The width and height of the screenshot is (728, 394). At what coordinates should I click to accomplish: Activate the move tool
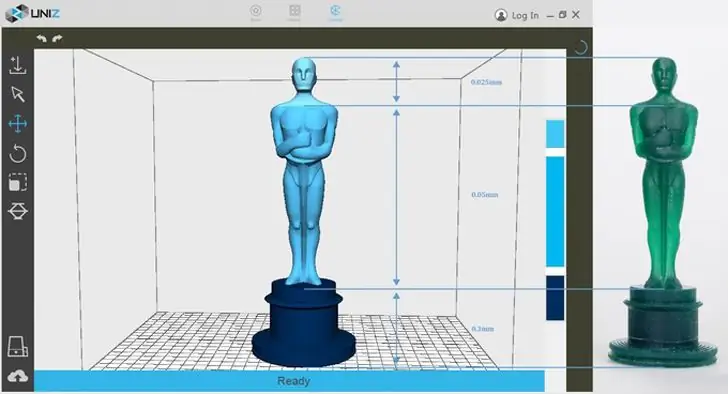[x=18, y=124]
